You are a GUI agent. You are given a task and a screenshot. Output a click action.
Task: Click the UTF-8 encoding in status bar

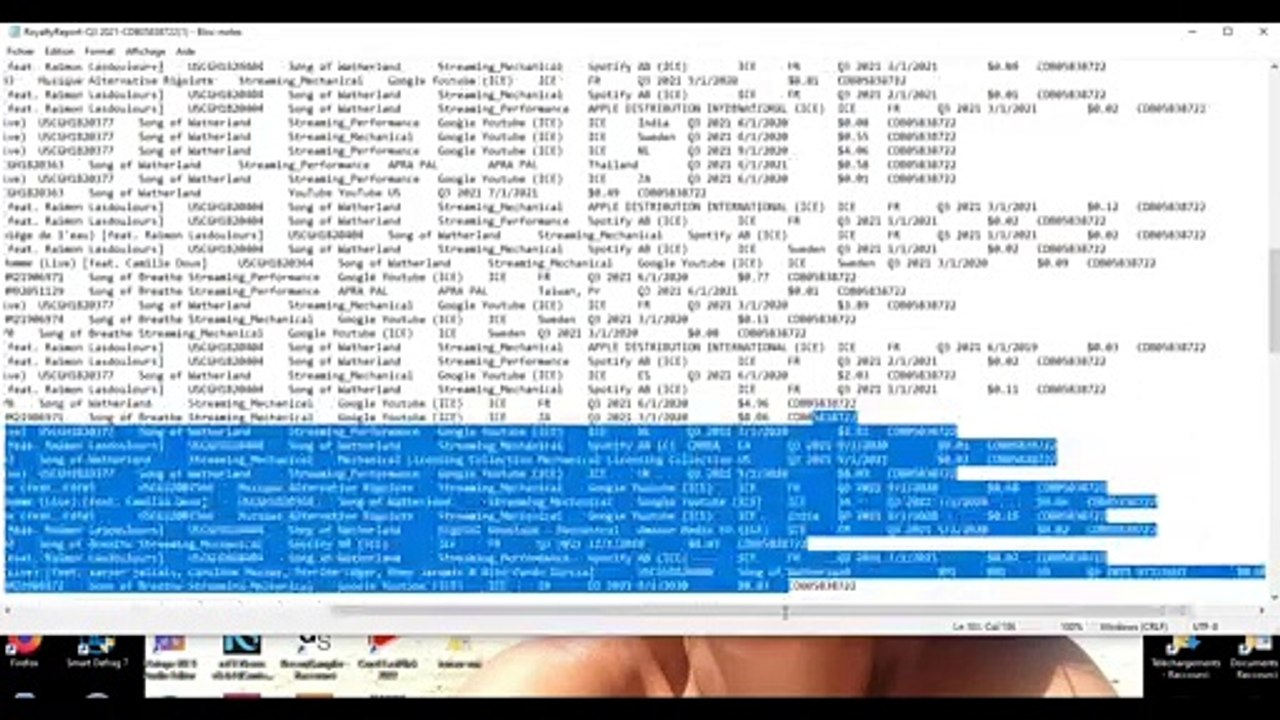click(x=1206, y=627)
